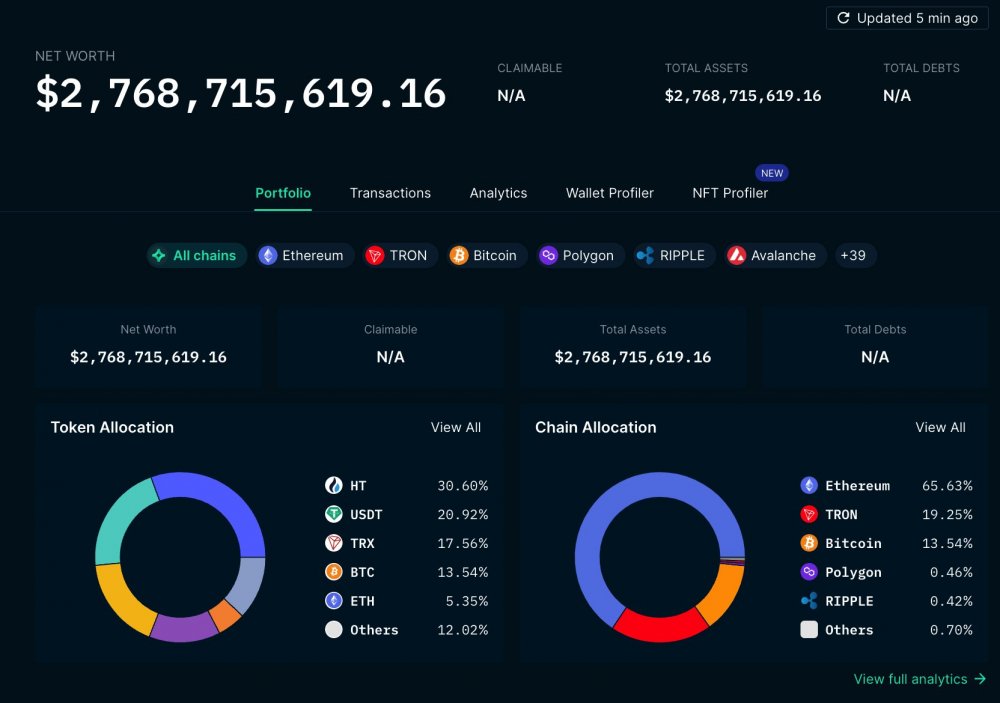Expand the +39 more chains list
Image resolution: width=1000 pixels, height=703 pixels.
pos(855,255)
